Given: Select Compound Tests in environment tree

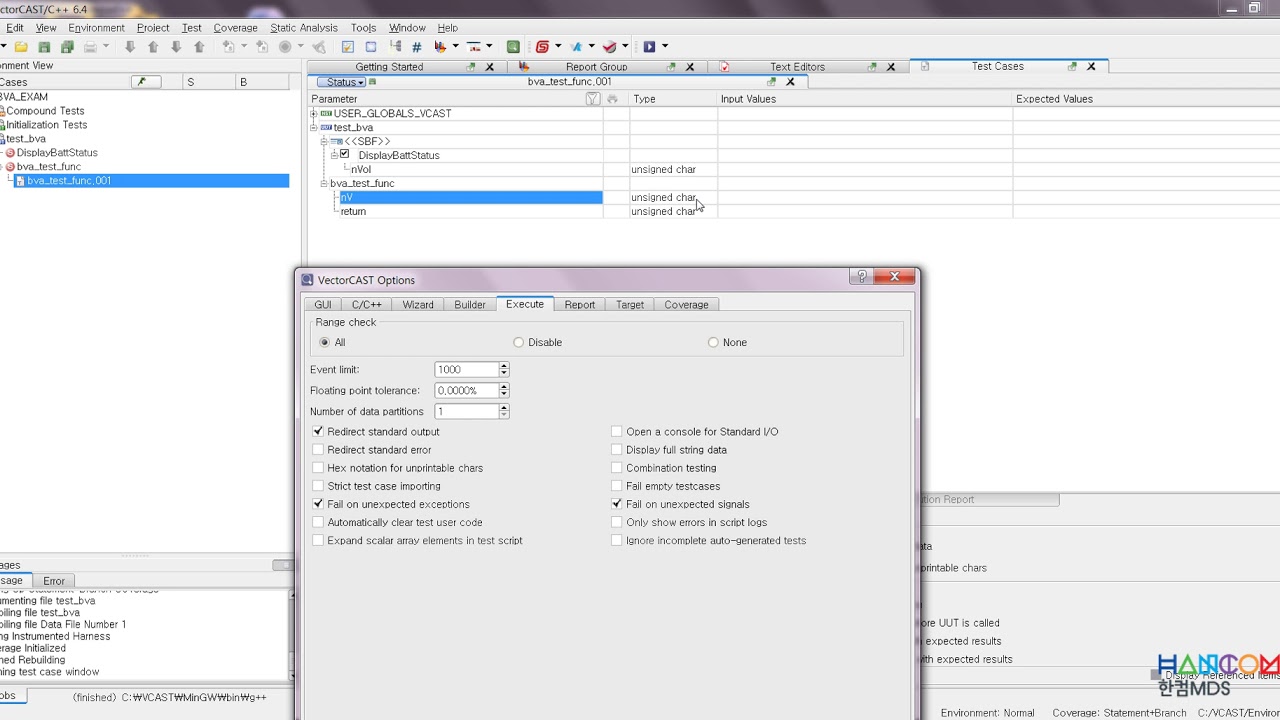Looking at the screenshot, I should point(45,111).
